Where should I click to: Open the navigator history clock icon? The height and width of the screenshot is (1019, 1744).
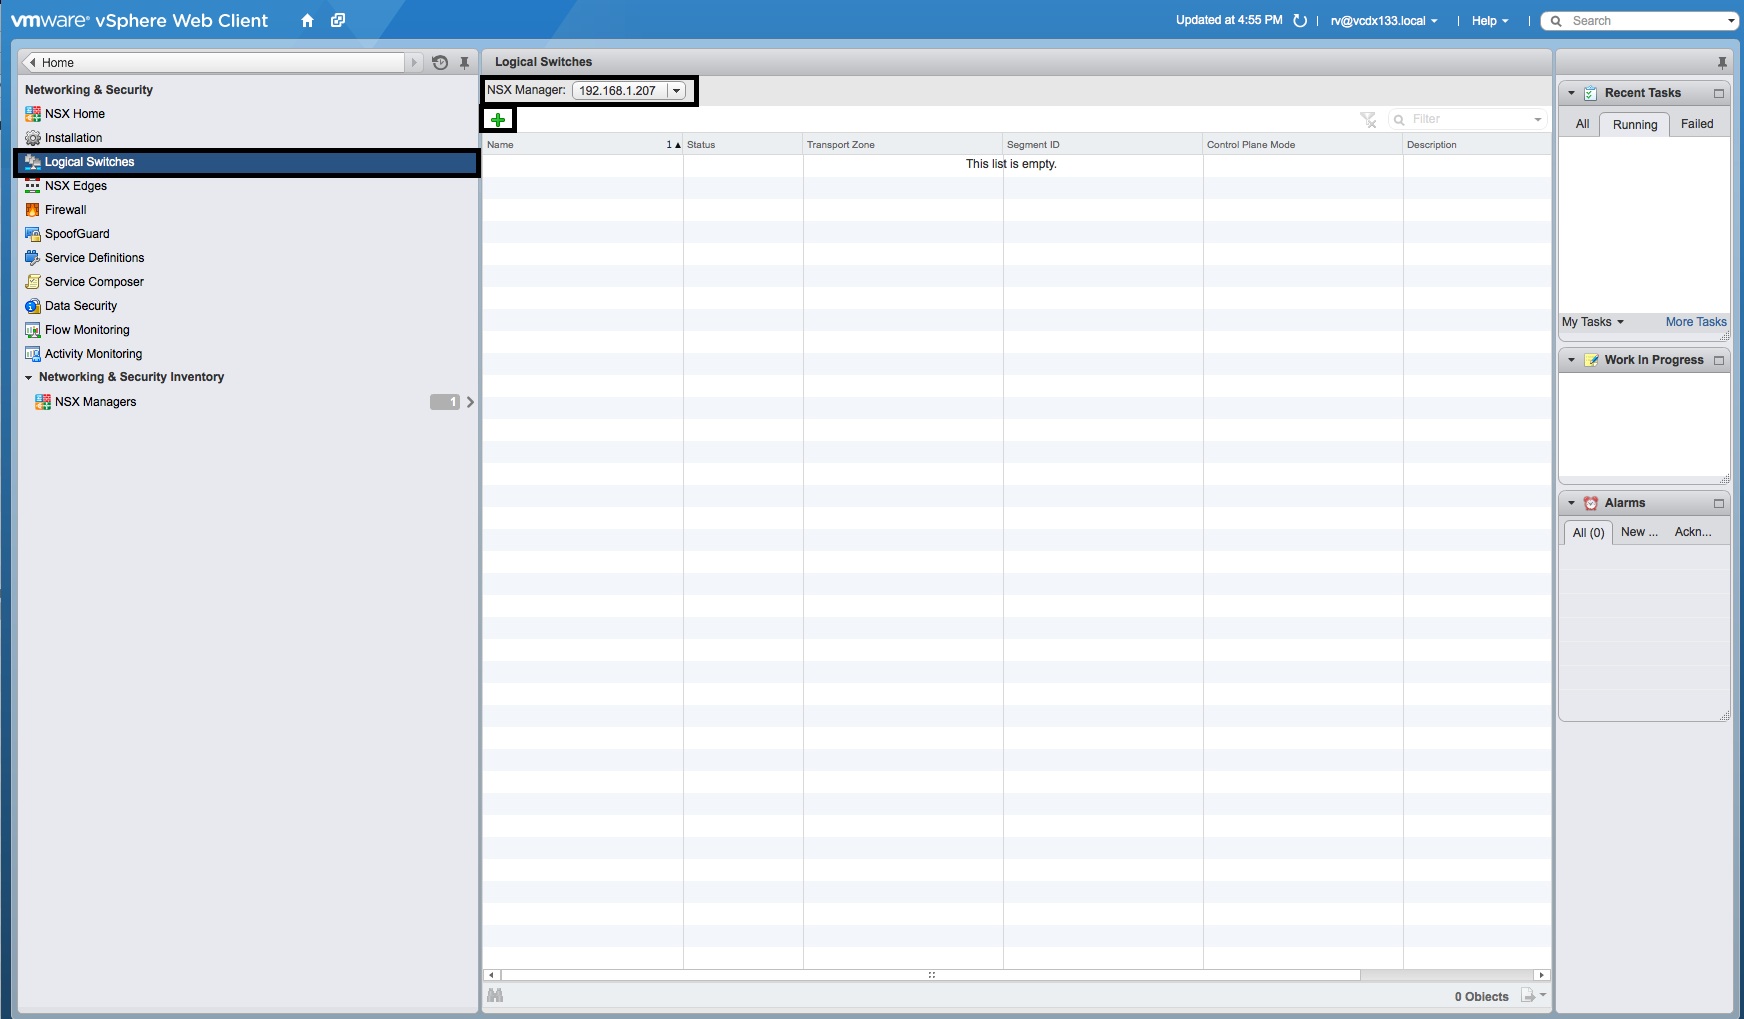point(440,62)
